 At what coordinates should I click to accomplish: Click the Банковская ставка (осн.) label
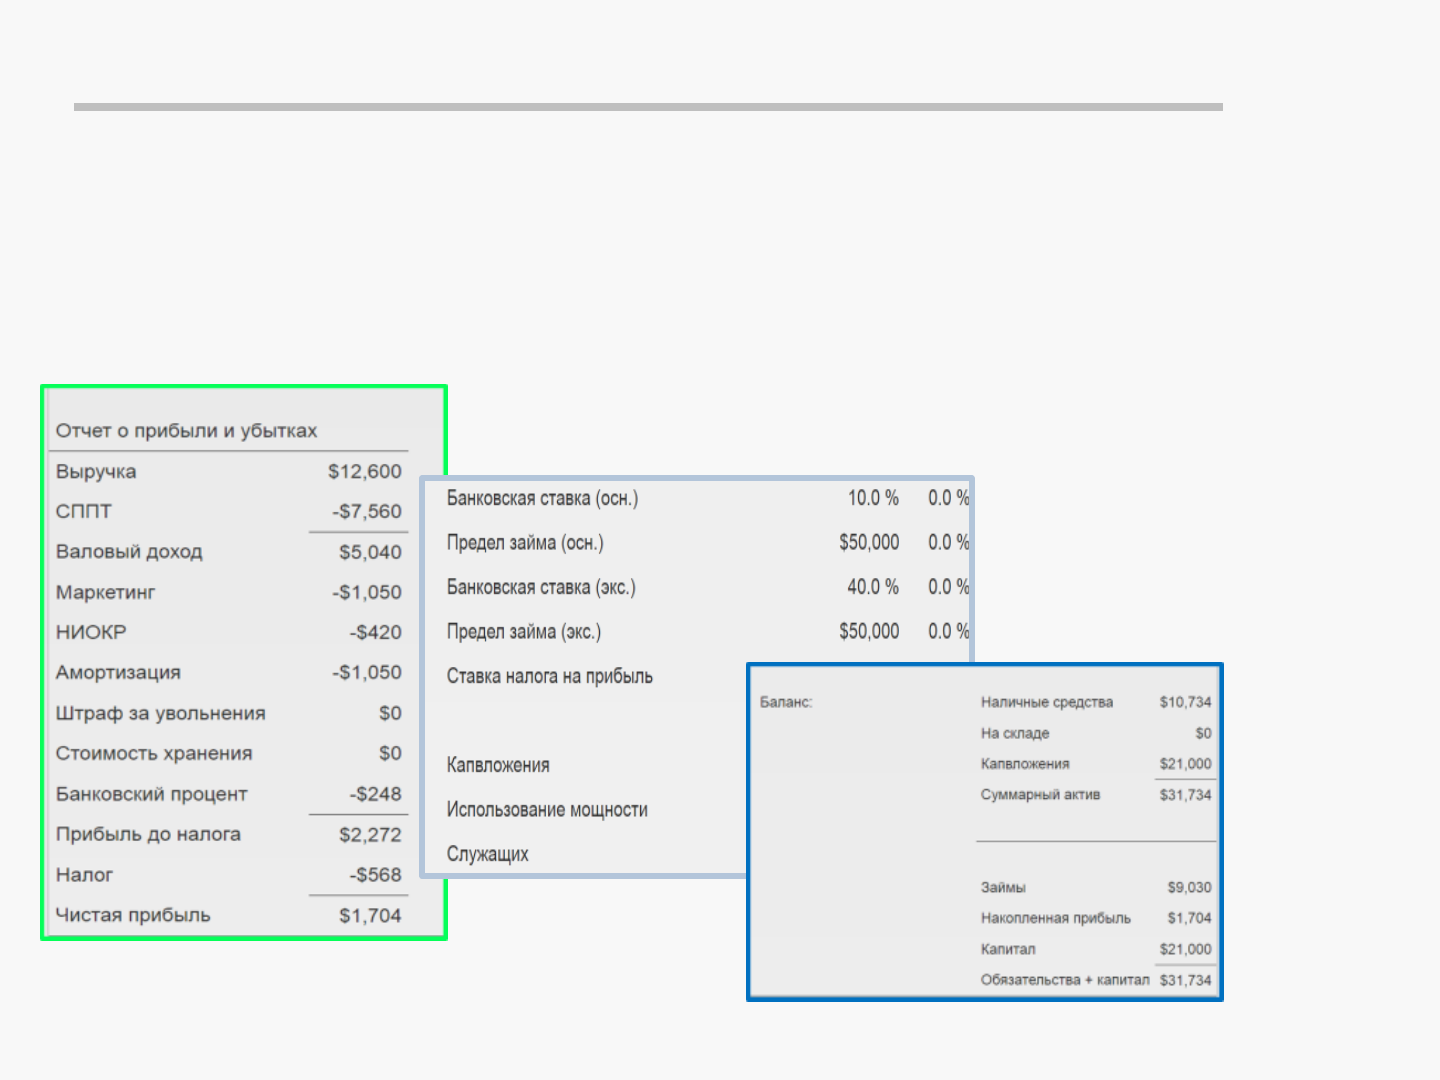click(542, 498)
